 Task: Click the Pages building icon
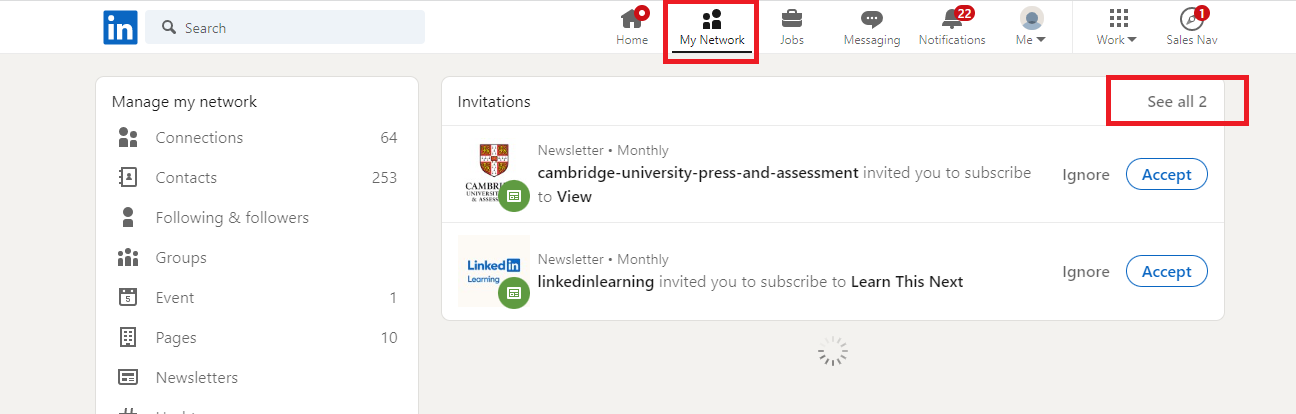(x=128, y=337)
